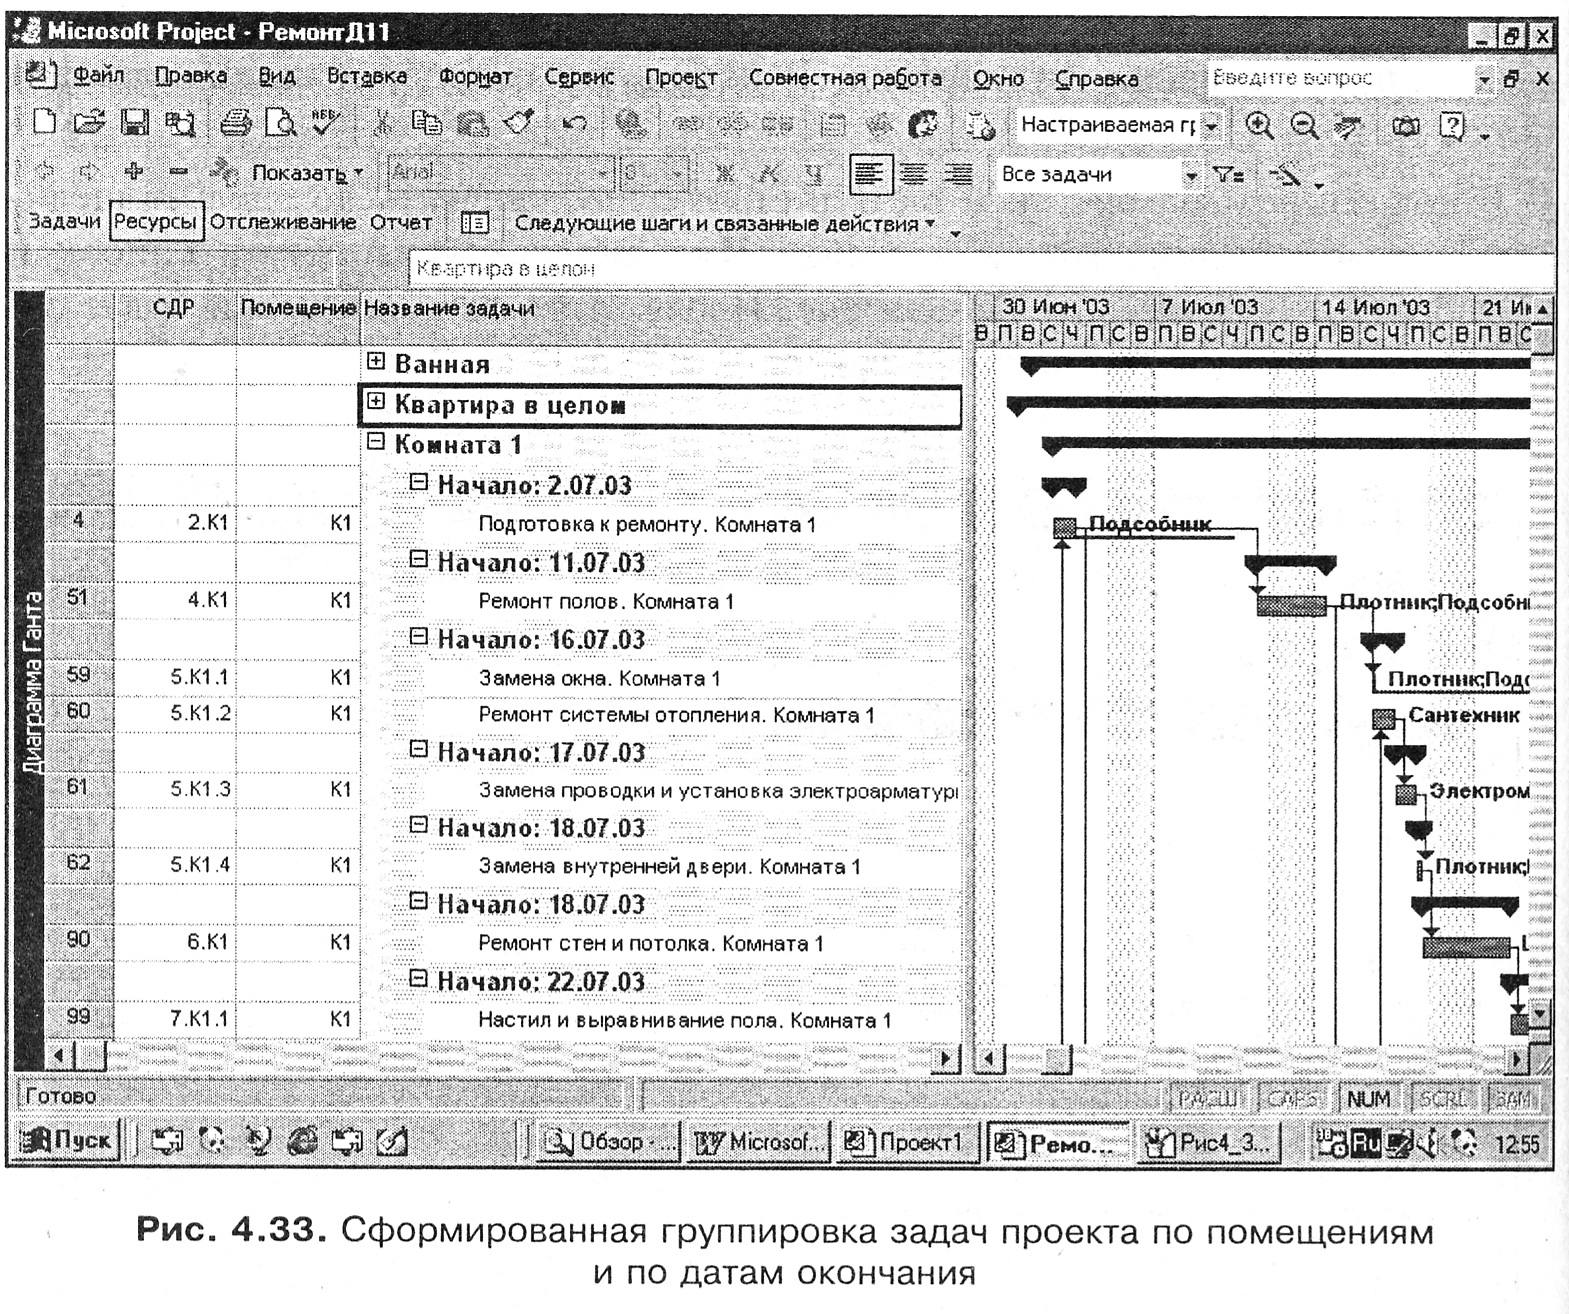Toggle underline Ч formatting
The image size is (1569, 1314).
pos(814,174)
